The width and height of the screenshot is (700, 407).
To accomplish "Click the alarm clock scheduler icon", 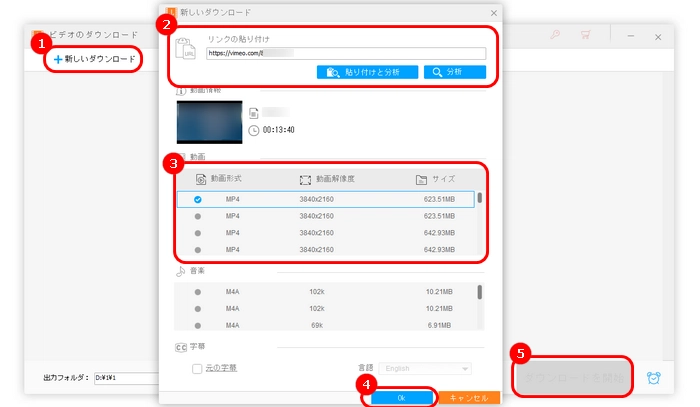I will click(654, 378).
